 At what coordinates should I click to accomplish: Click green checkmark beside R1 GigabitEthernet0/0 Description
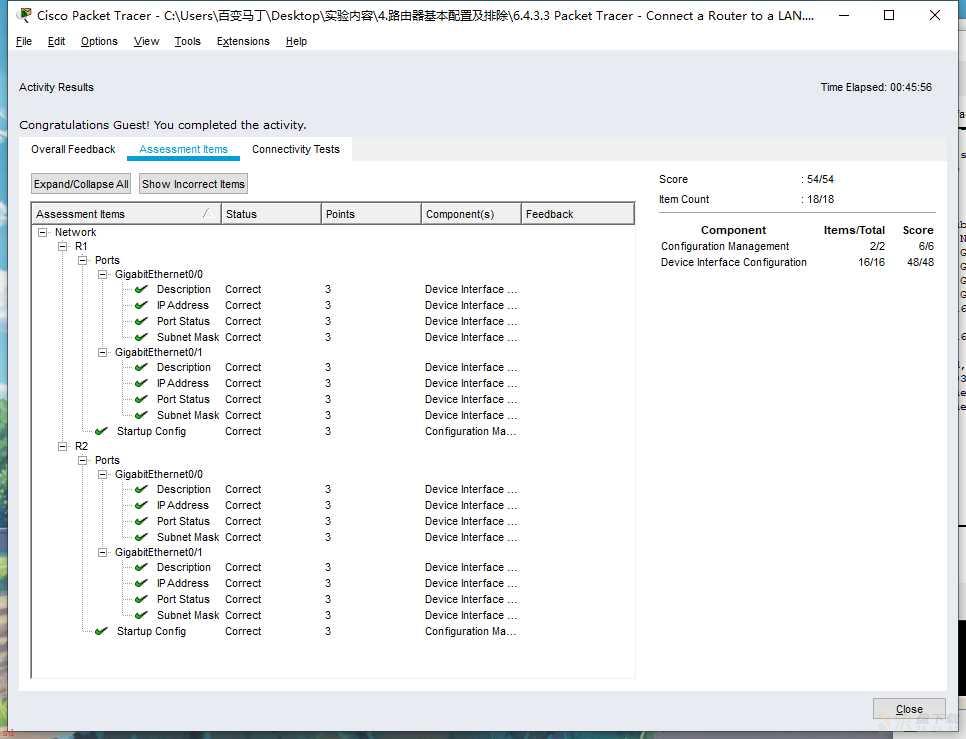(141, 289)
